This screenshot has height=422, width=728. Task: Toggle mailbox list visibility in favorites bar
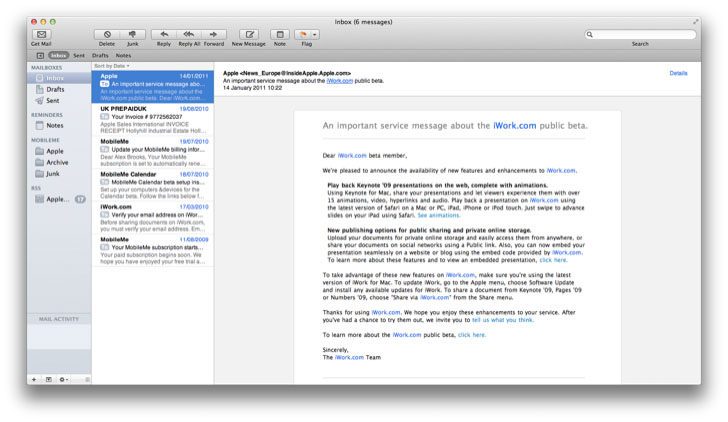(40, 55)
